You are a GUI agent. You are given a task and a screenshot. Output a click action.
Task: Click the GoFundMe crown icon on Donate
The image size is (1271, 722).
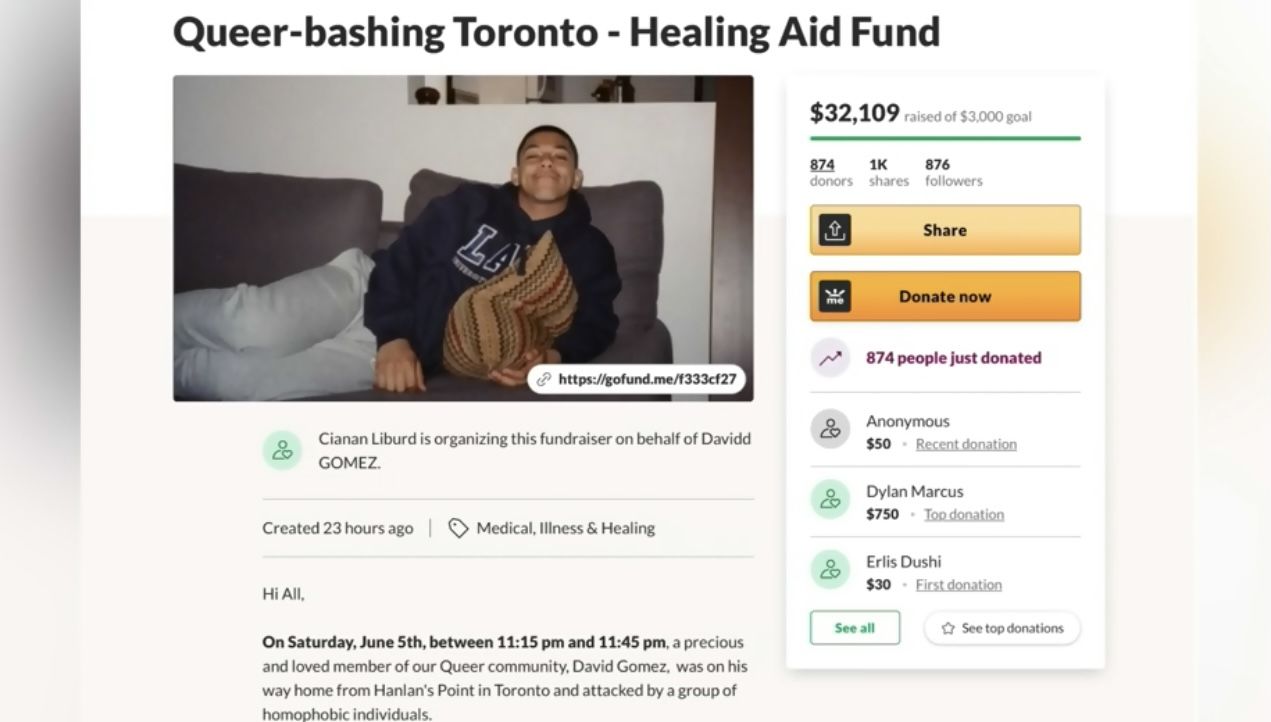[x=835, y=296]
